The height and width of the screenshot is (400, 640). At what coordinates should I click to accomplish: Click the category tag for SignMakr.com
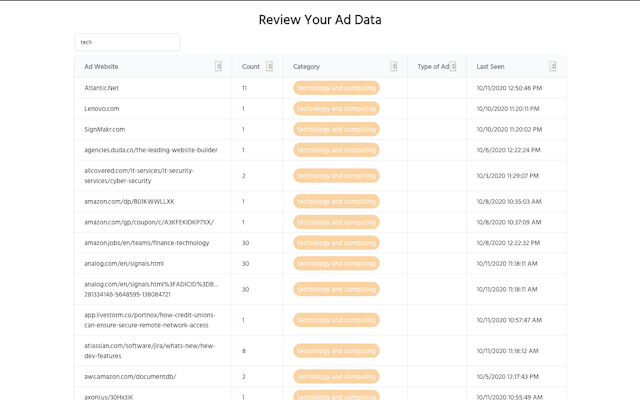click(336, 129)
